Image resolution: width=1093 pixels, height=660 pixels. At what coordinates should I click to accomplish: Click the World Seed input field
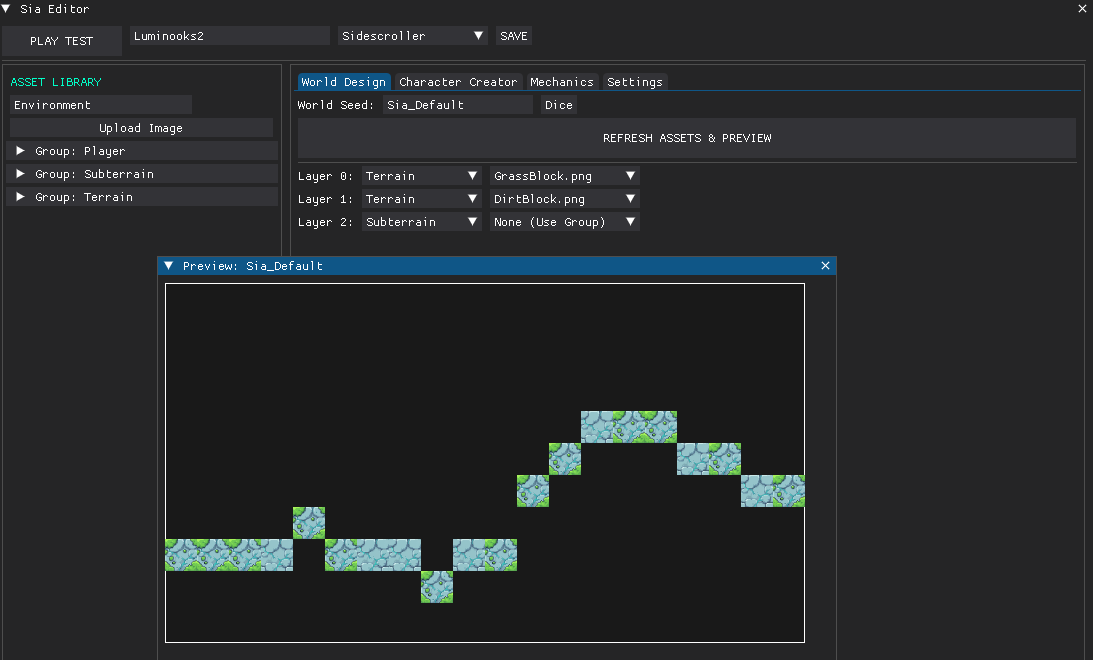[457, 105]
